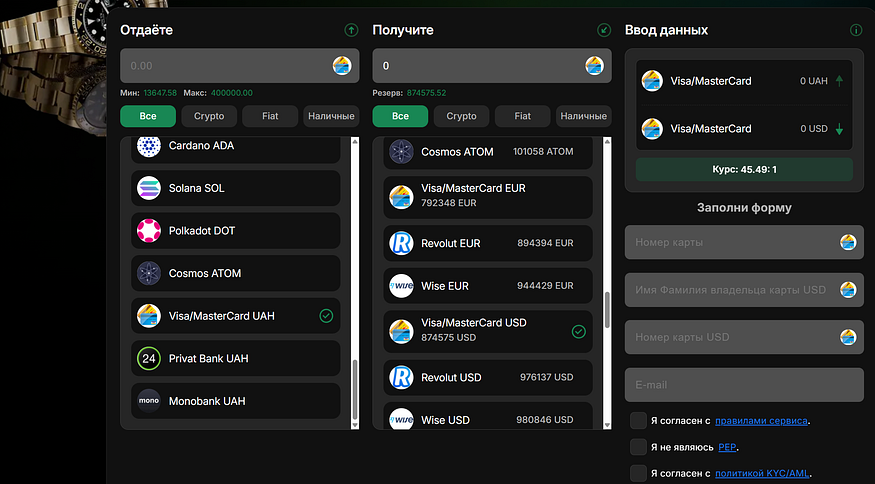Focus Имя Фамилия владельца карты USD field
This screenshot has height=484, width=875.
[x=744, y=290]
